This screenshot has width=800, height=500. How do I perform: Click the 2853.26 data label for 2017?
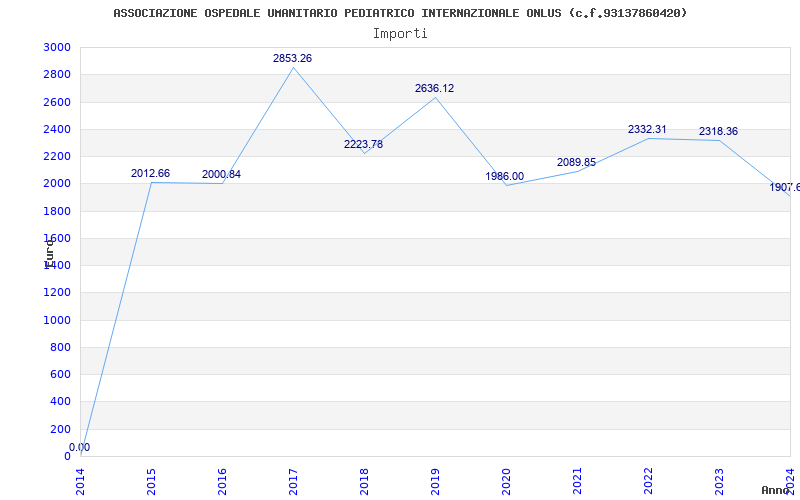tap(292, 59)
